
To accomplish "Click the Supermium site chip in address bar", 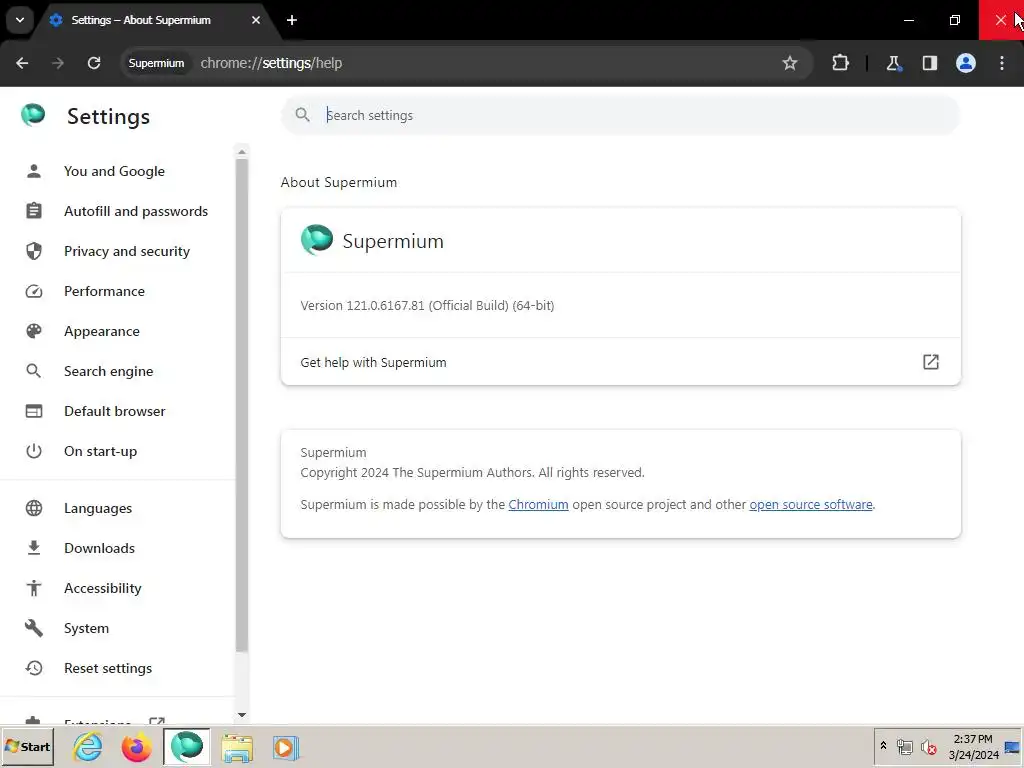I will pos(156,63).
